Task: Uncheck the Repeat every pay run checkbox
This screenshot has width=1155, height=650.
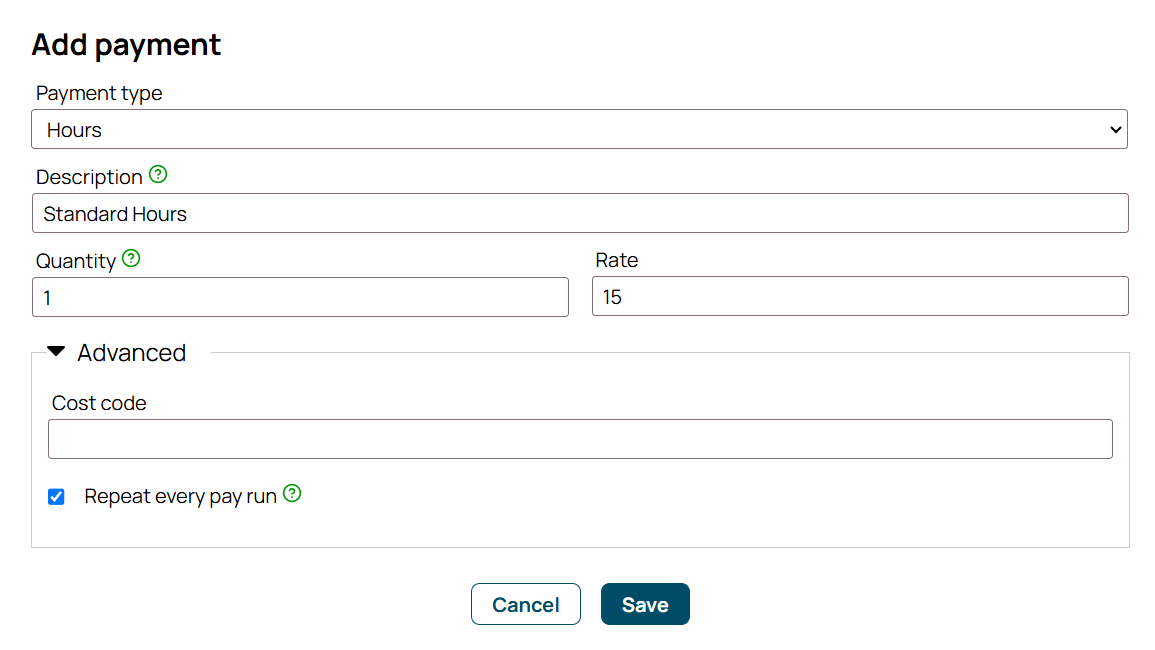Action: point(56,497)
